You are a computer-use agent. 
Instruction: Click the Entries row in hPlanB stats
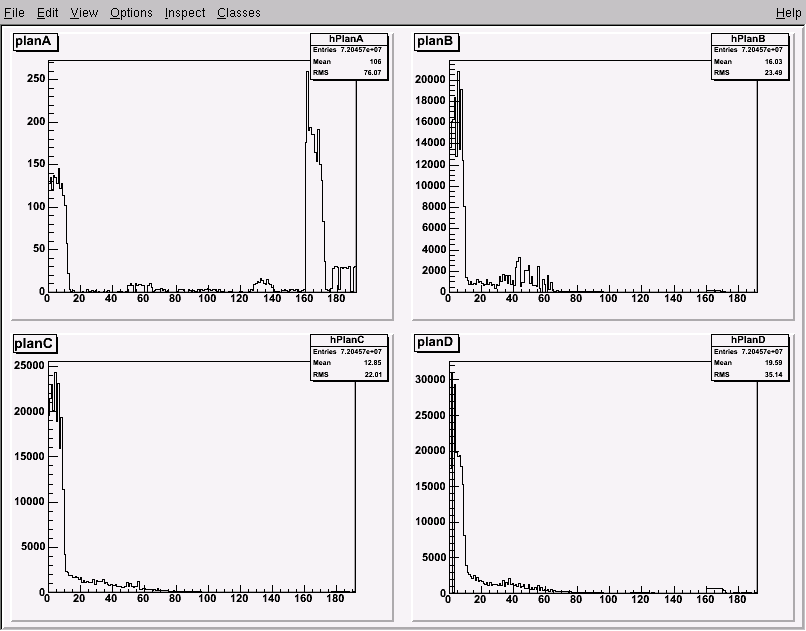749,50
